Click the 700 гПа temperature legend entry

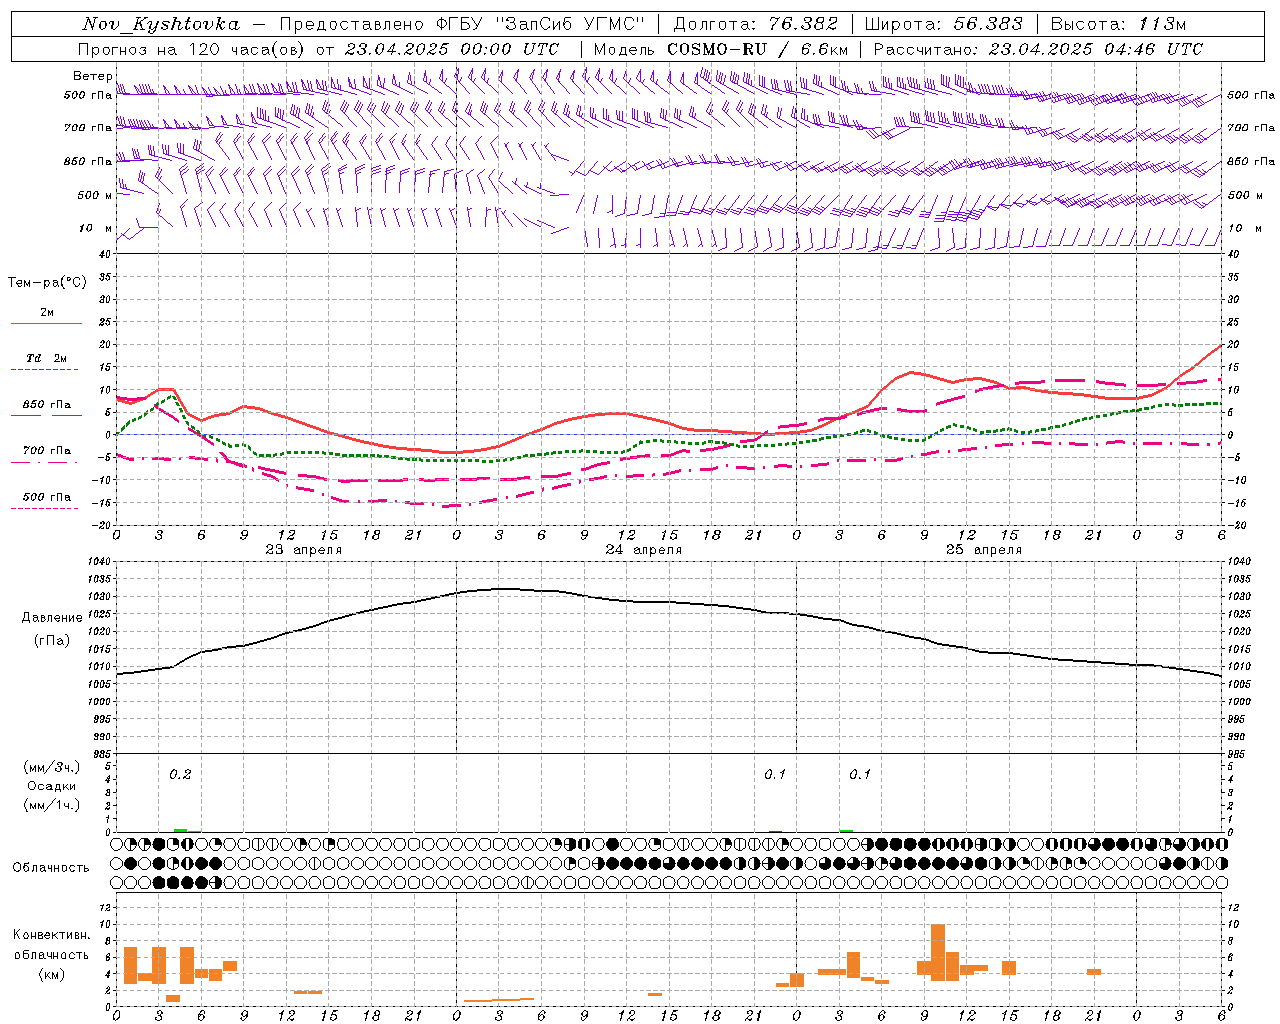pyautogui.click(x=47, y=450)
